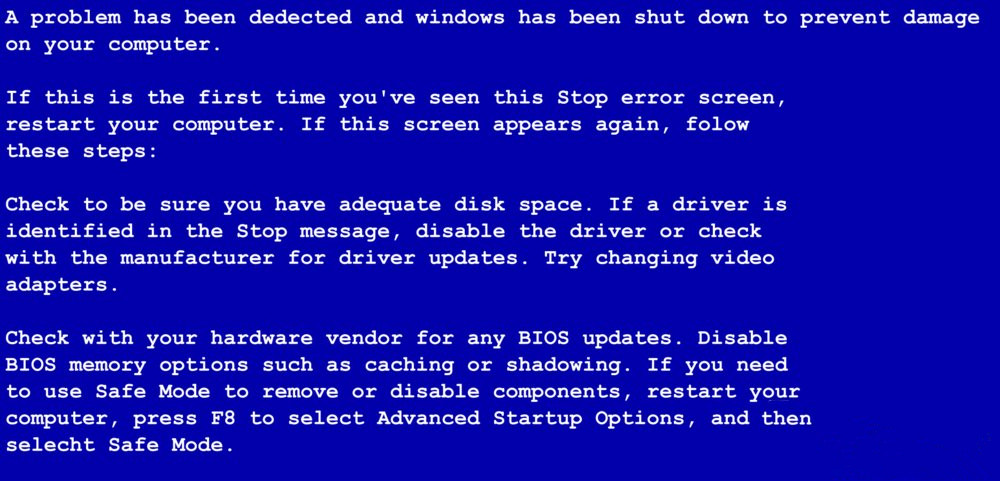
Task: Click the word 'manufacturer'
Action: [x=197, y=258]
